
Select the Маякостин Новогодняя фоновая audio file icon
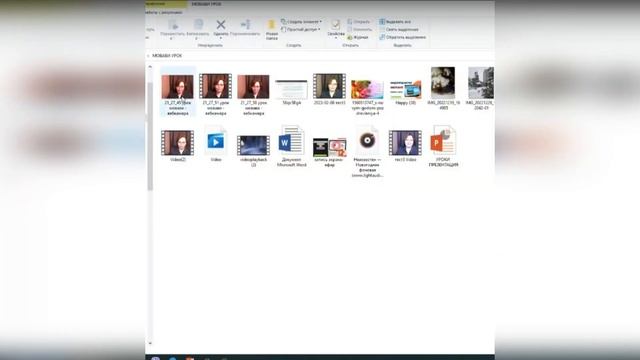click(x=367, y=140)
